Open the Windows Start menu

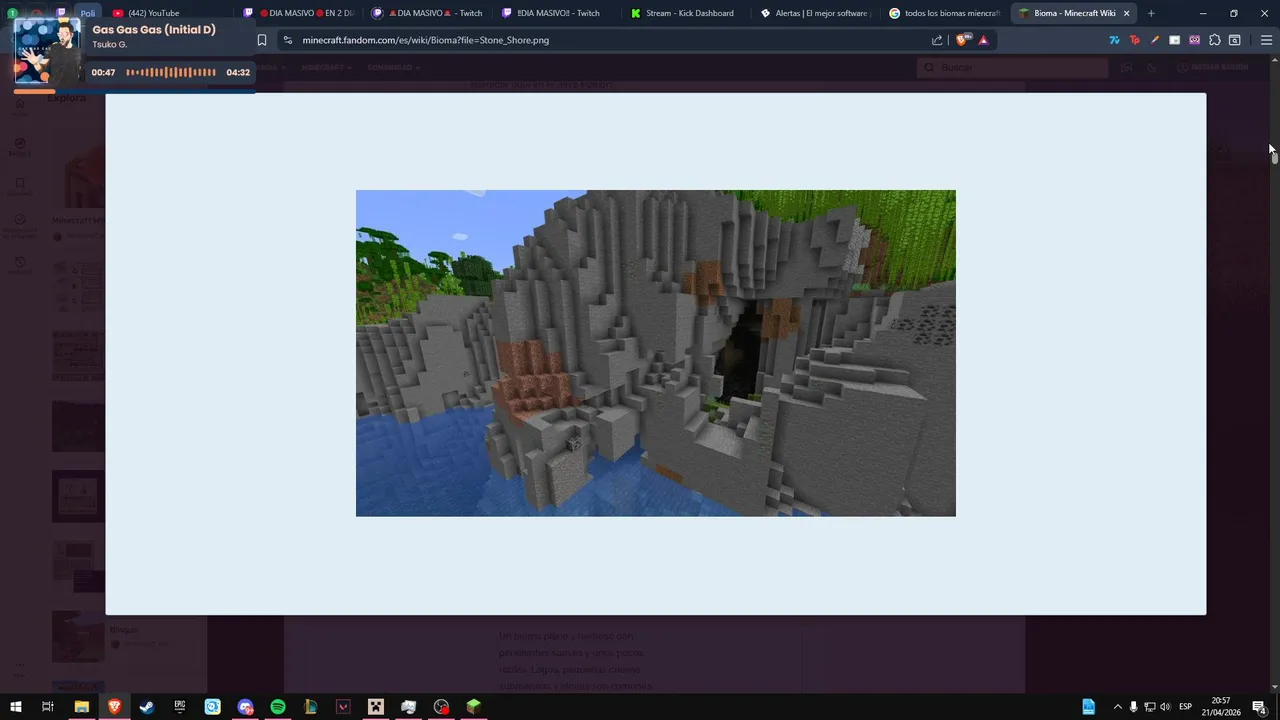(15, 707)
